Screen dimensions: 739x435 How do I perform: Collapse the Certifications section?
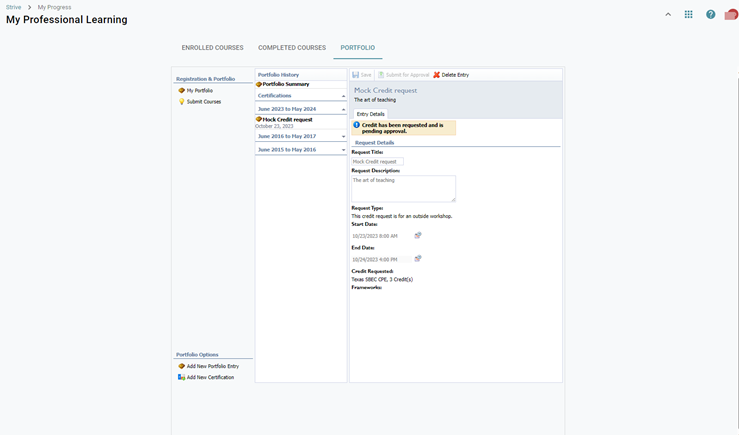pyautogui.click(x=343, y=96)
